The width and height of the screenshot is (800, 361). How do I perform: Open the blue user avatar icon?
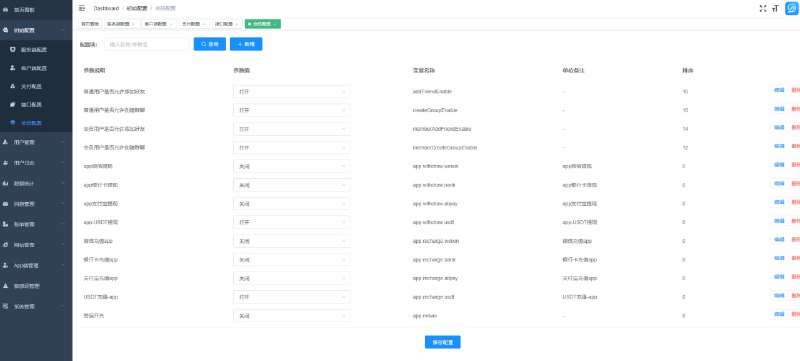[792, 8]
